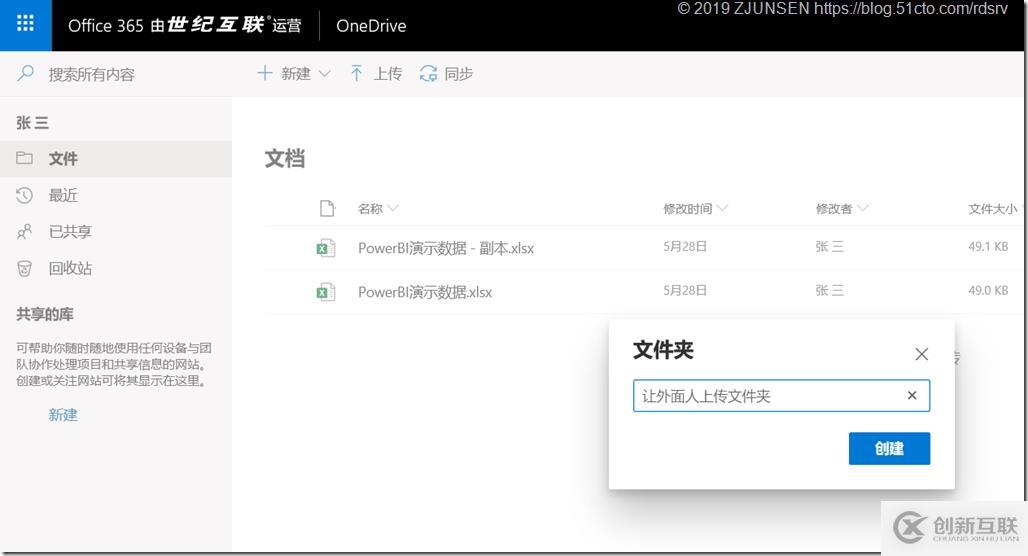1028x556 pixels.
Task: Click the 共享的库 section heading
Action: (x=45, y=314)
